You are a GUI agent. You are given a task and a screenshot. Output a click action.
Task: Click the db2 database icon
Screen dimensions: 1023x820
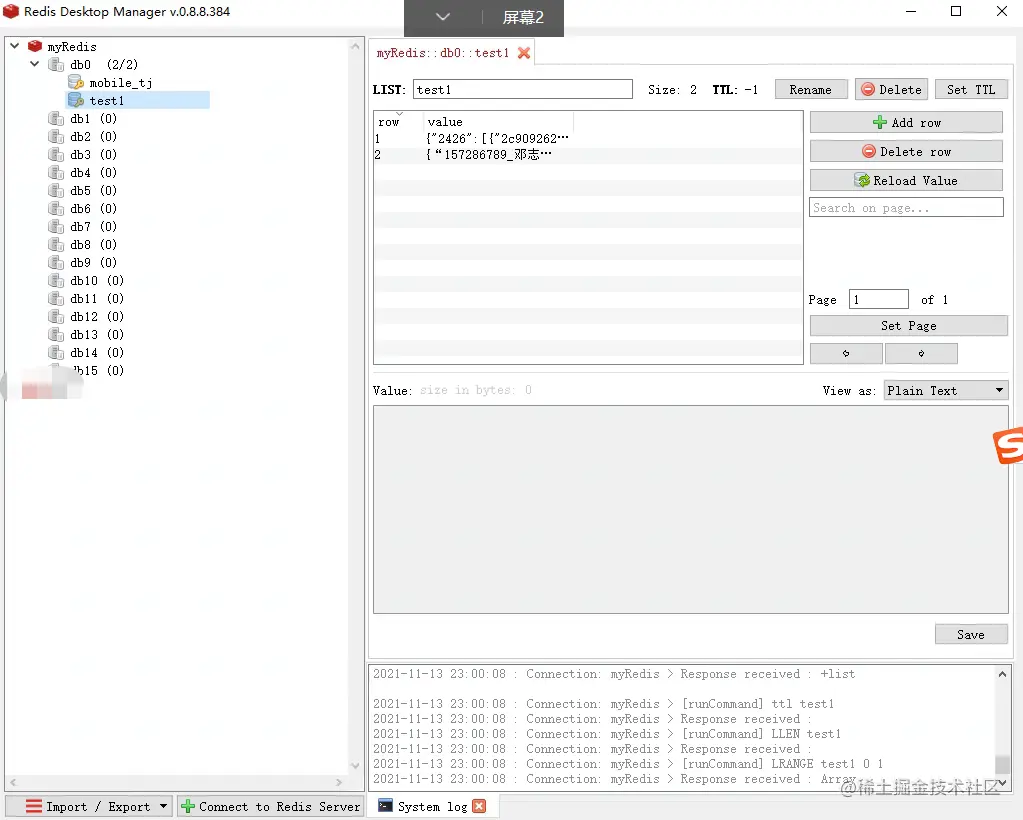click(56, 136)
